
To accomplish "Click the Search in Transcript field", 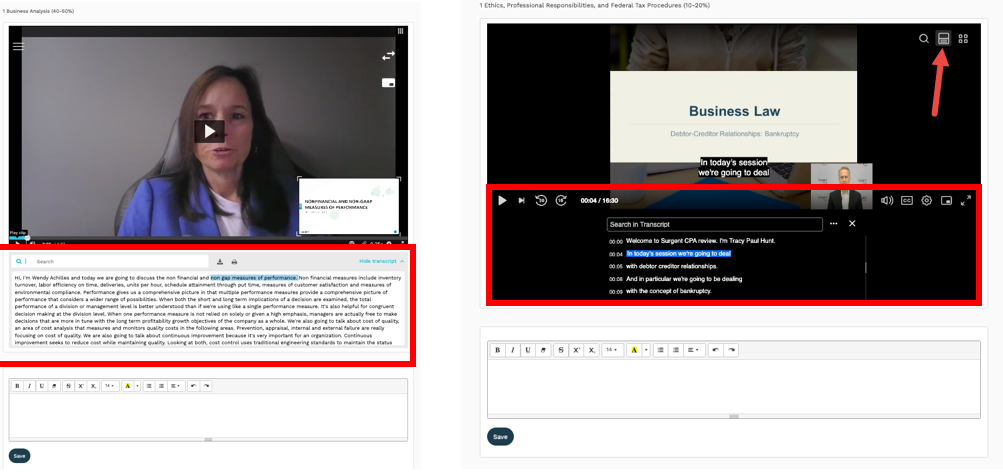I will [x=715, y=224].
